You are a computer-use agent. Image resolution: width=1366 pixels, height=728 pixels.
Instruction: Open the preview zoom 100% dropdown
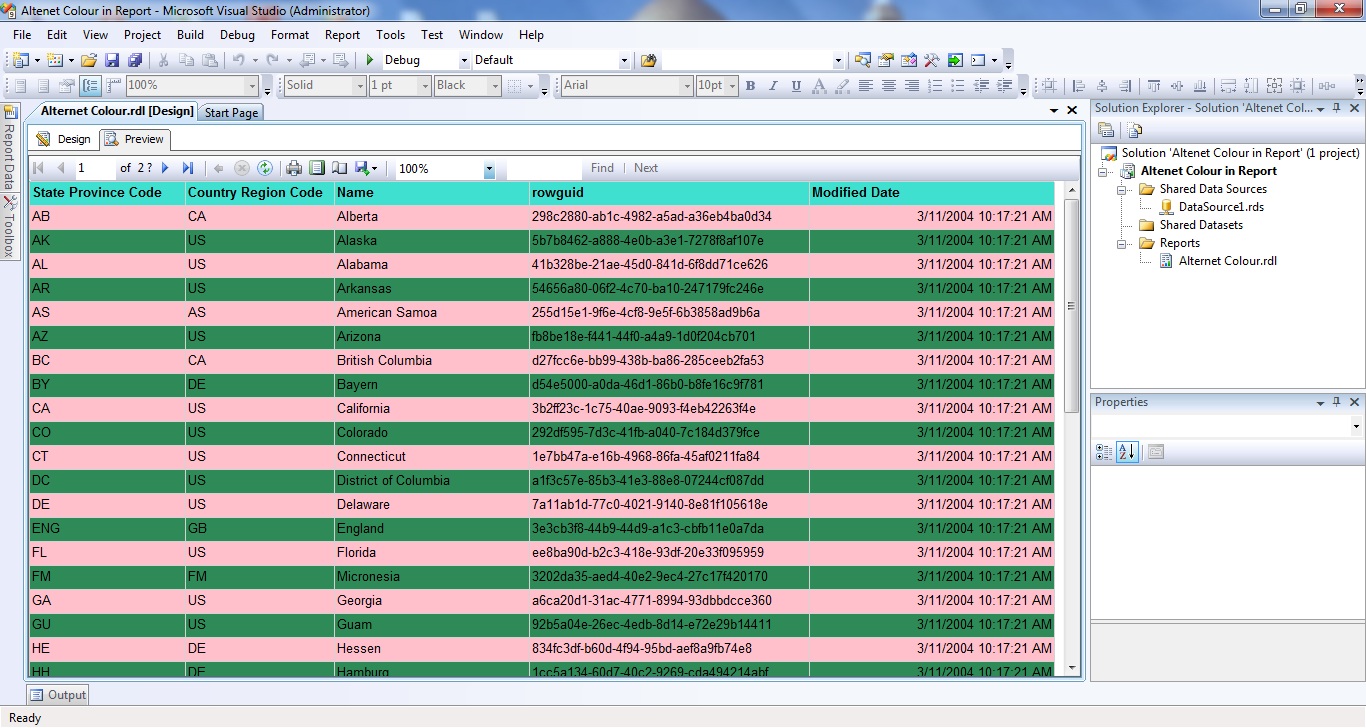[489, 168]
